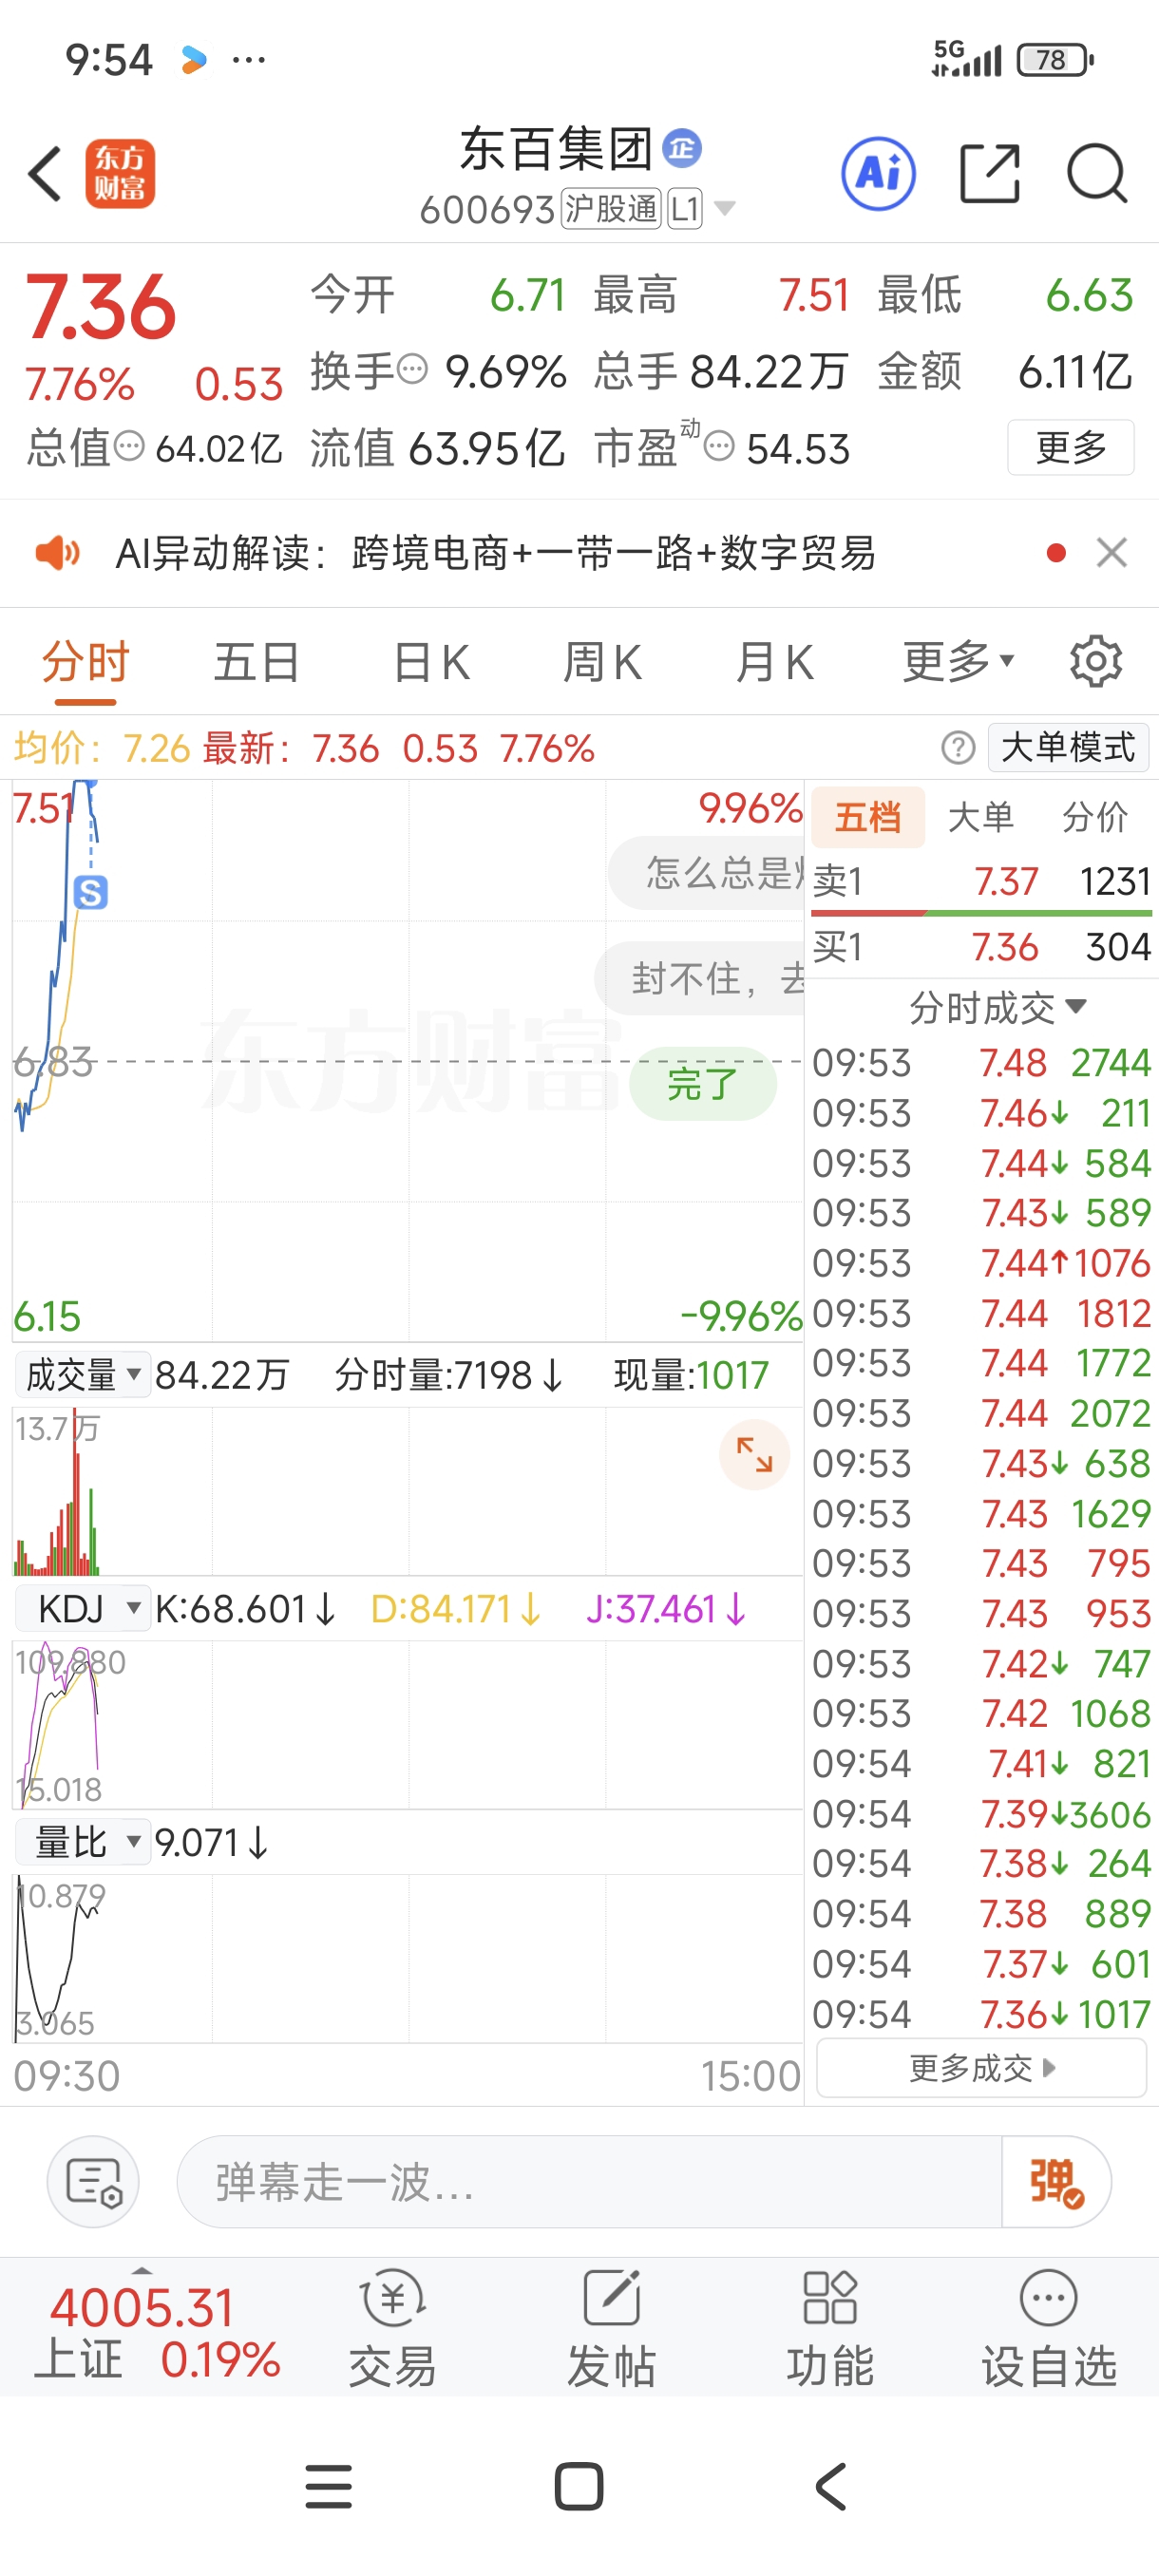Tap Android system back arrow
The width and height of the screenshot is (1159, 2576).
coord(831,2486)
